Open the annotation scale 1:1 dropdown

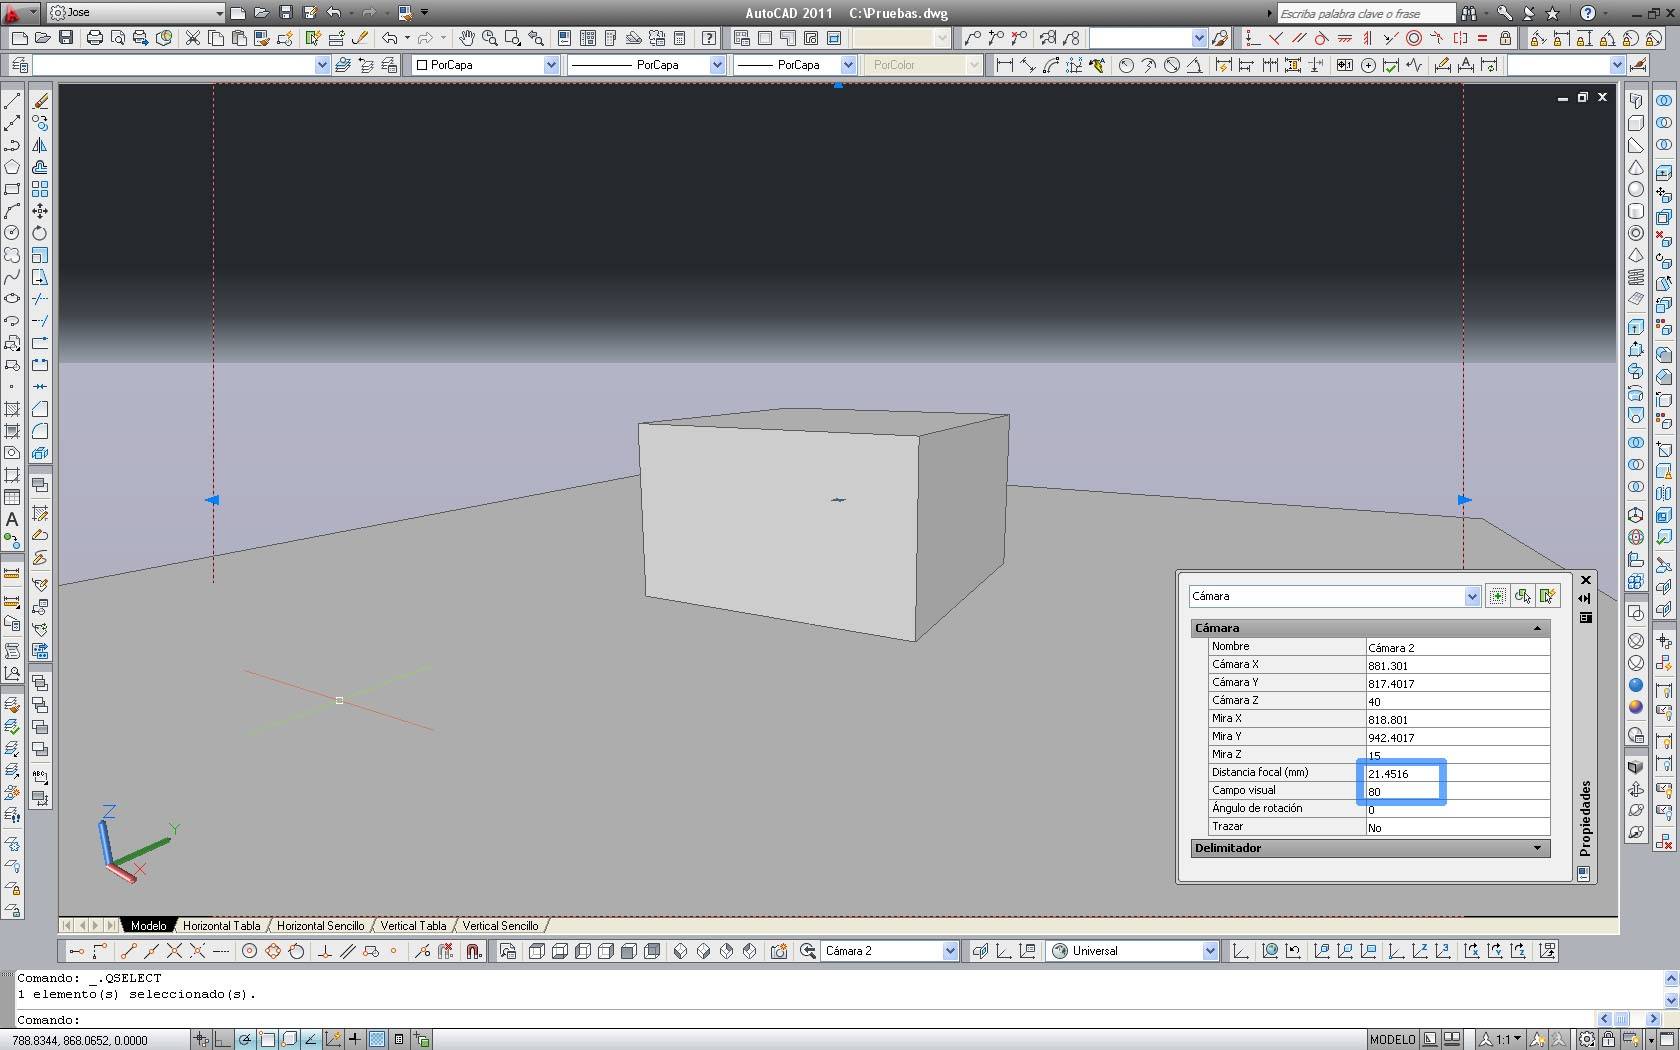coord(1503,1040)
